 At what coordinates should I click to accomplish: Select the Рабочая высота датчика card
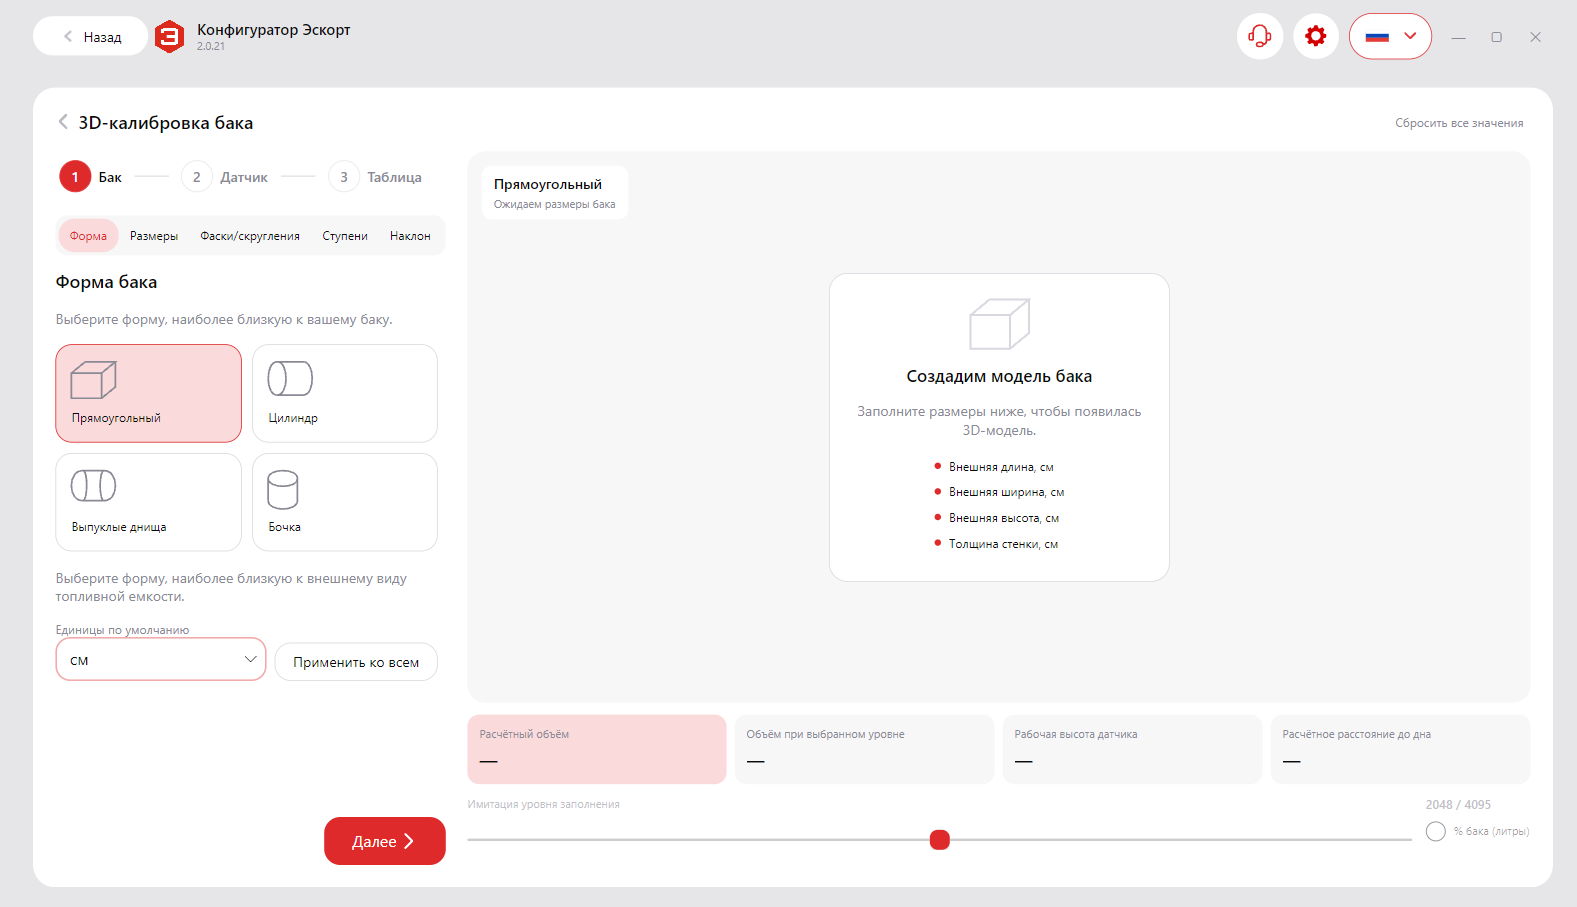tap(1133, 749)
